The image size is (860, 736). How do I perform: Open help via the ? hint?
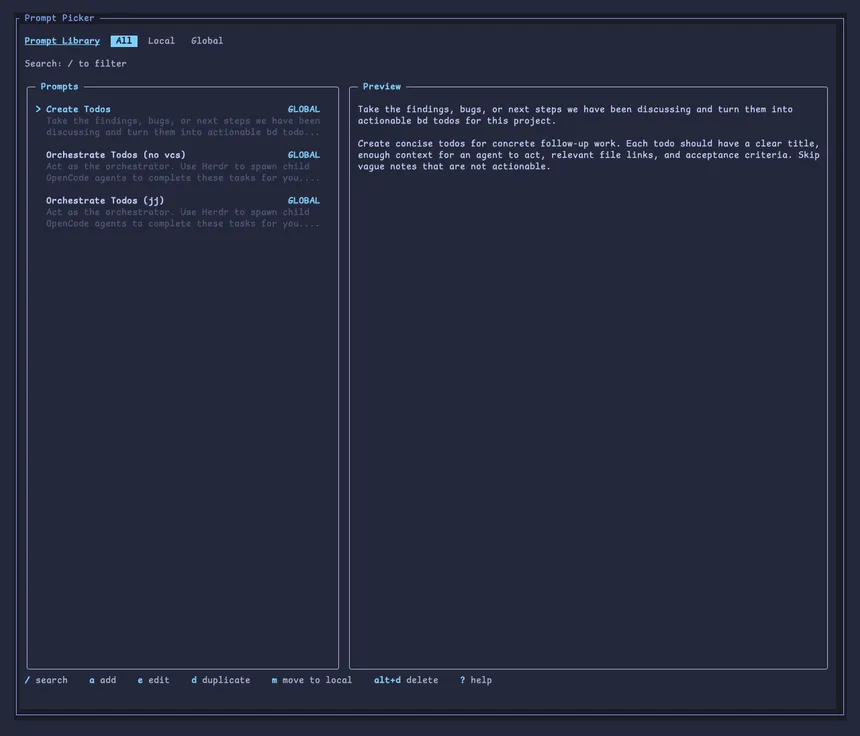coord(476,680)
